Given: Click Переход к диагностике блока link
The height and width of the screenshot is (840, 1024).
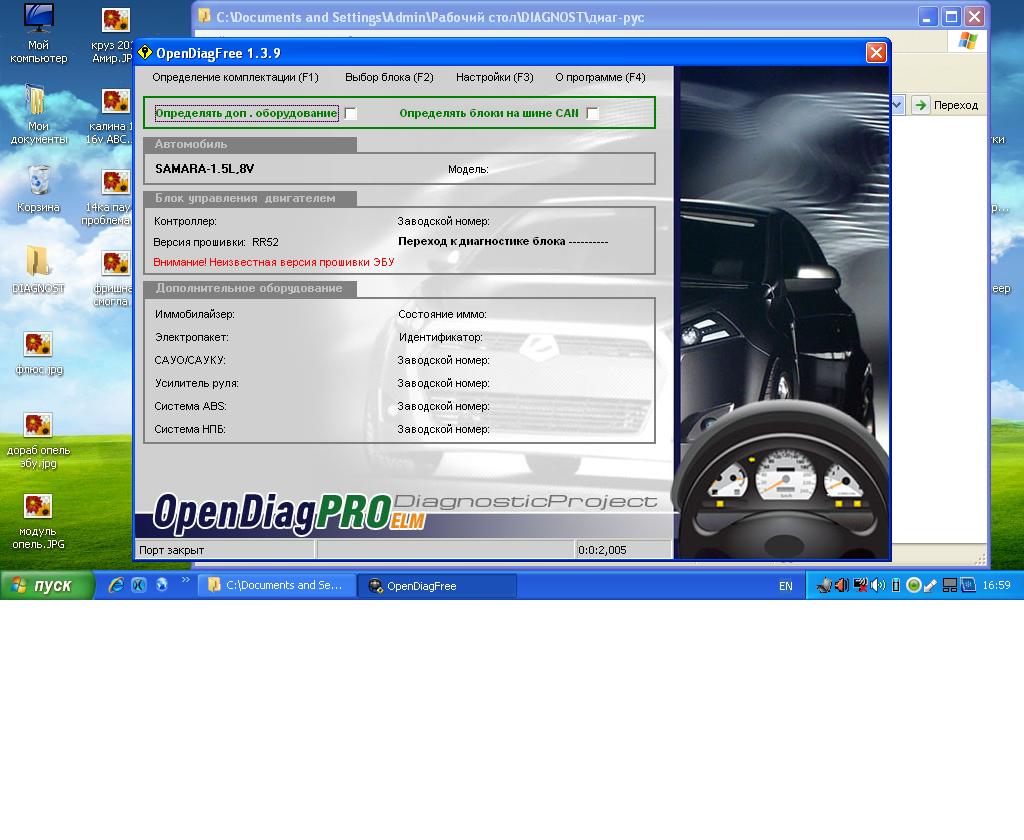Looking at the screenshot, I should pyautogui.click(x=503, y=241).
